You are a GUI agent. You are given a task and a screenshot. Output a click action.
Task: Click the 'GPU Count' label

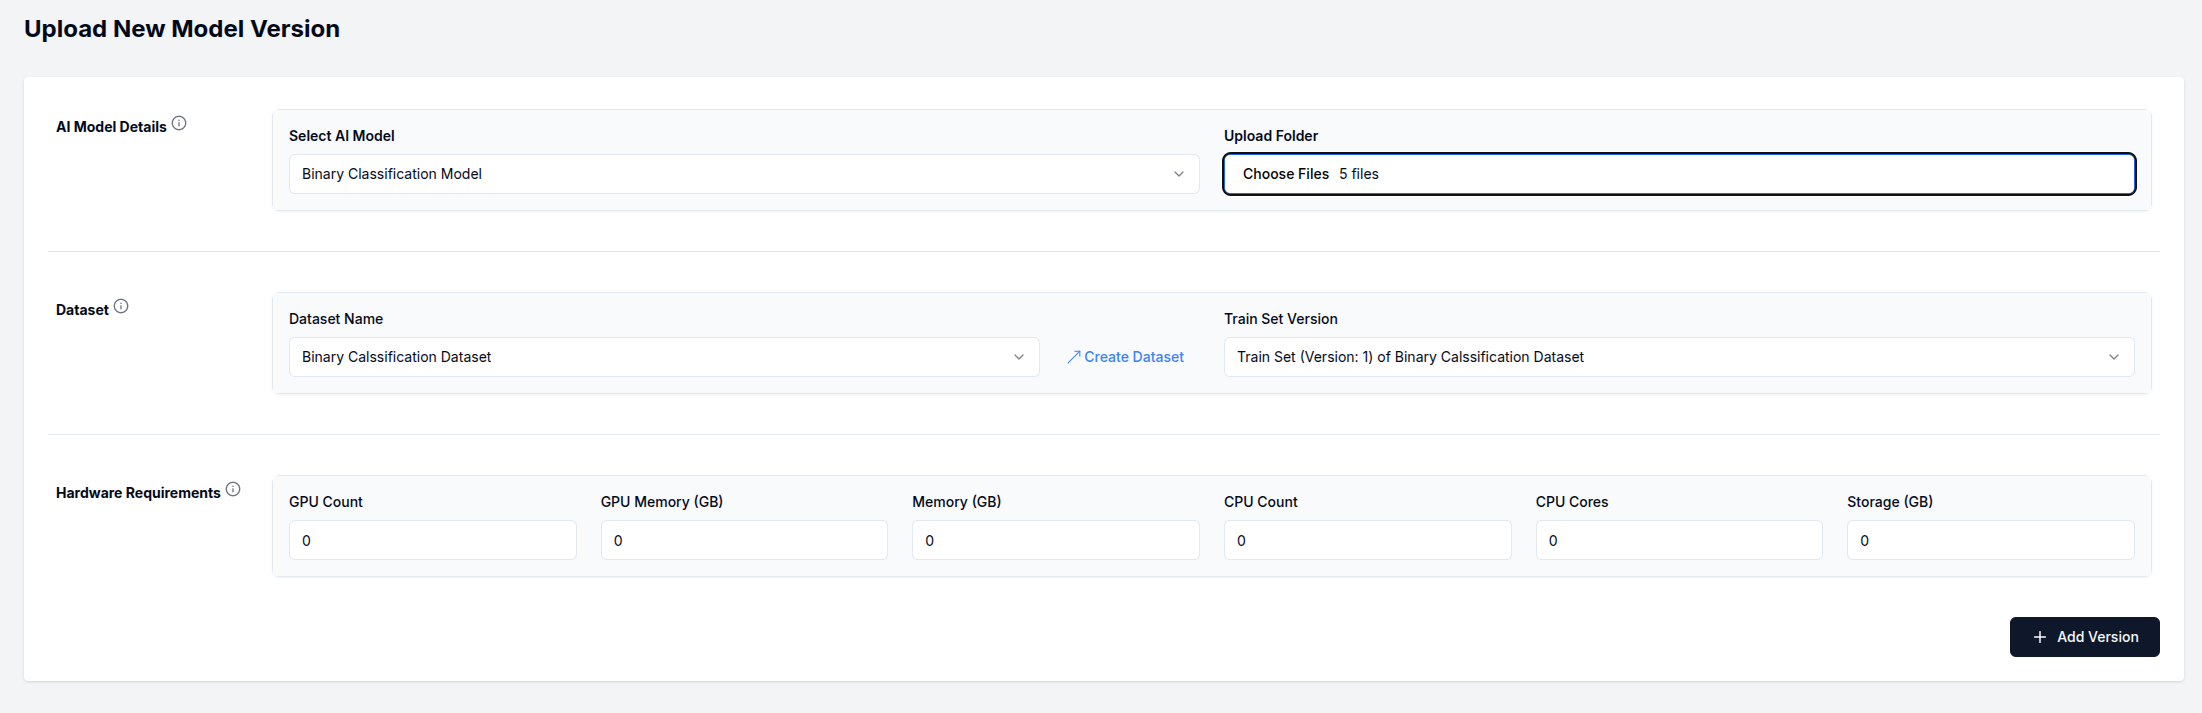(326, 502)
